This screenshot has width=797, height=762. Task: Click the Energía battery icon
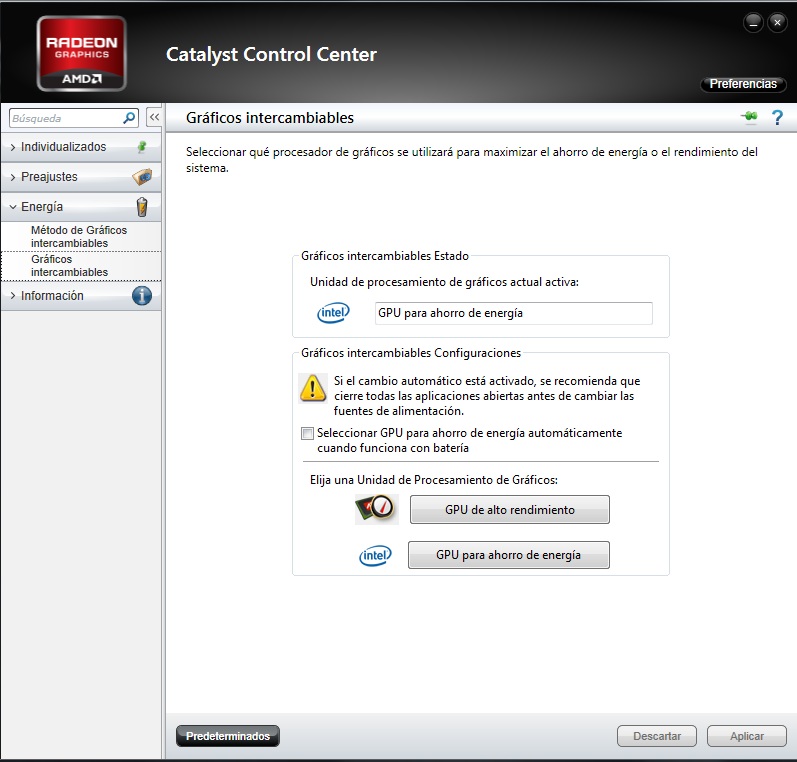[x=142, y=207]
